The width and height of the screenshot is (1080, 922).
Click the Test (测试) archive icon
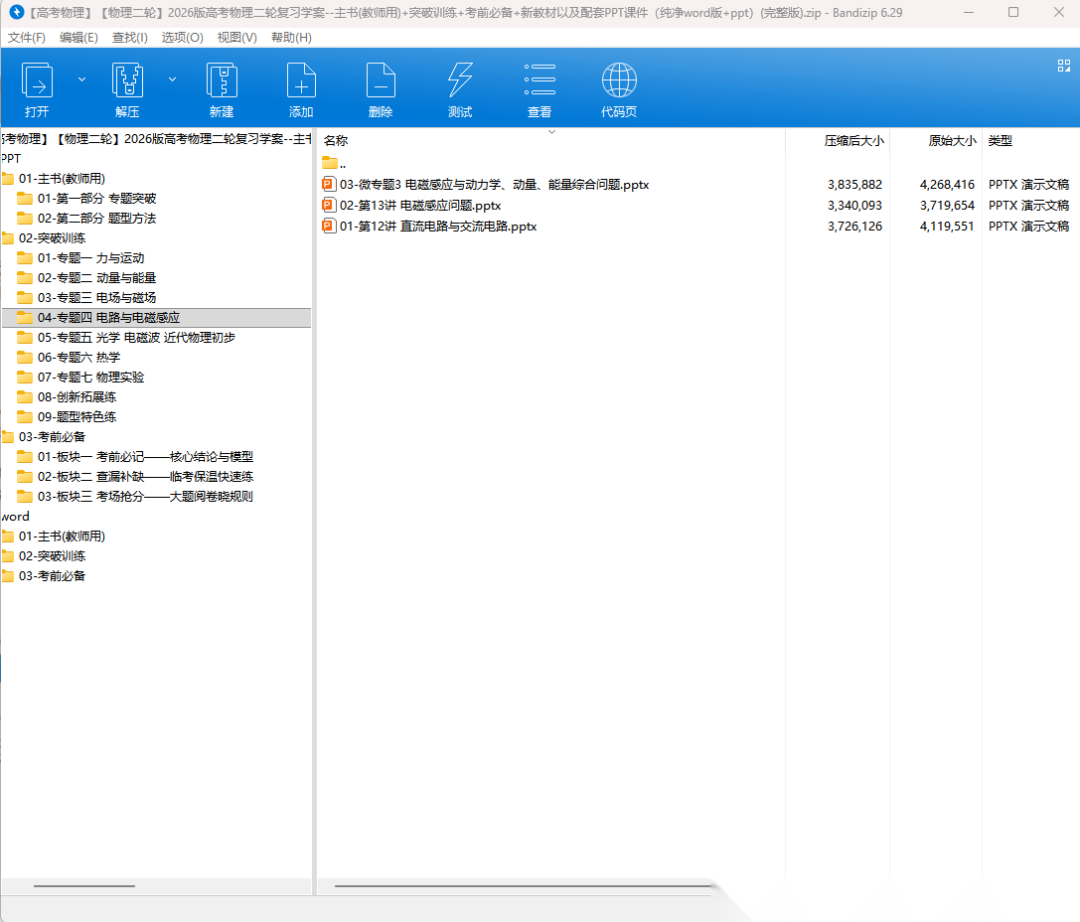(460, 80)
